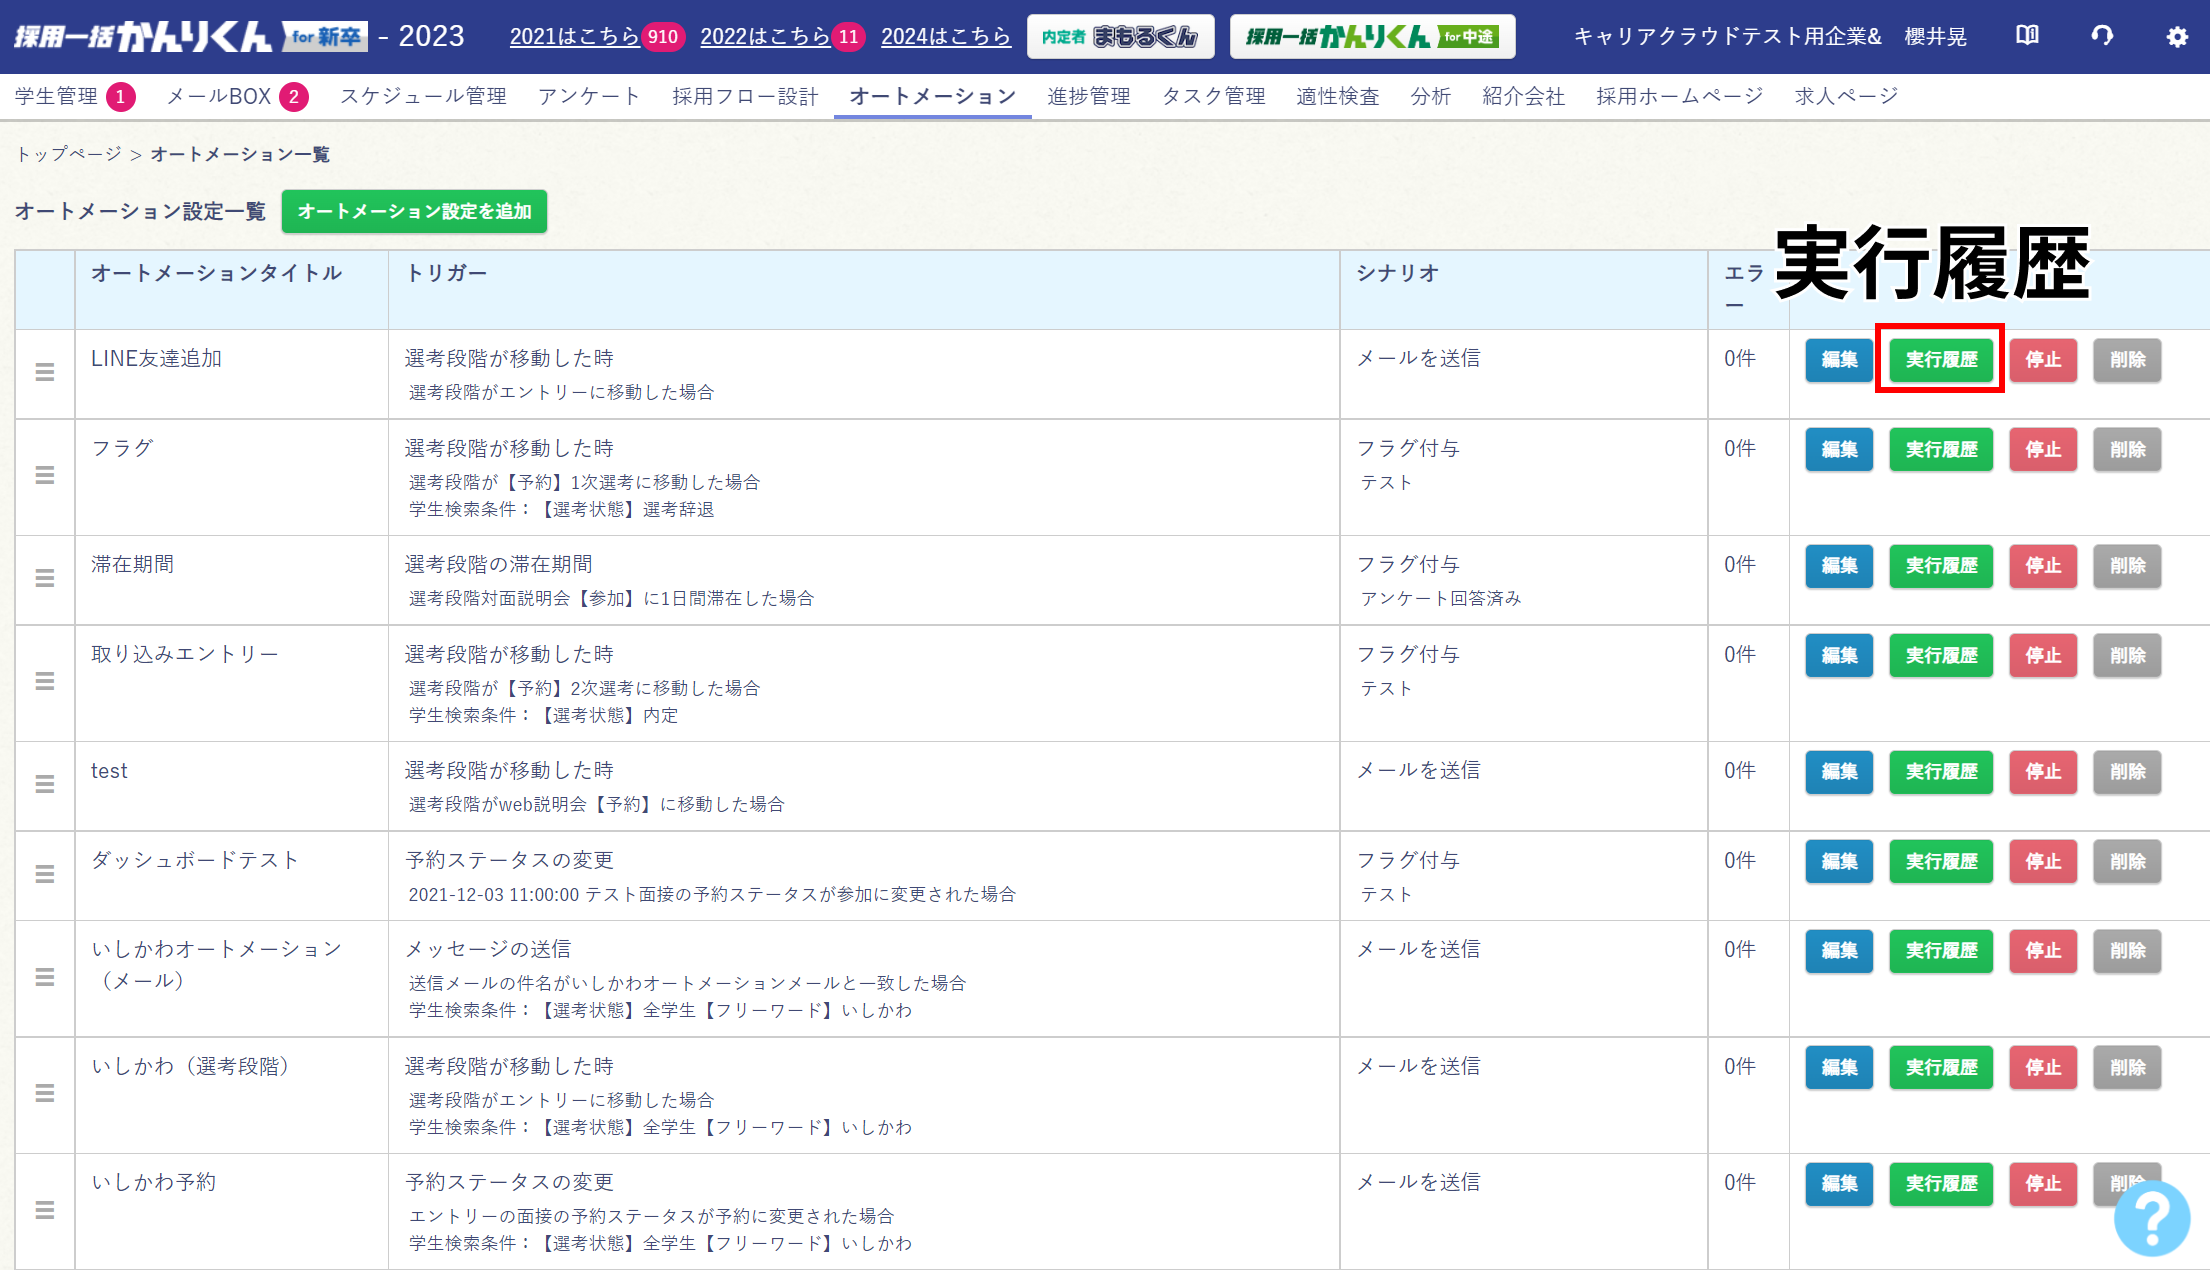Click the blue help question mark bubble
The height and width of the screenshot is (1270, 2210).
(x=2152, y=1217)
